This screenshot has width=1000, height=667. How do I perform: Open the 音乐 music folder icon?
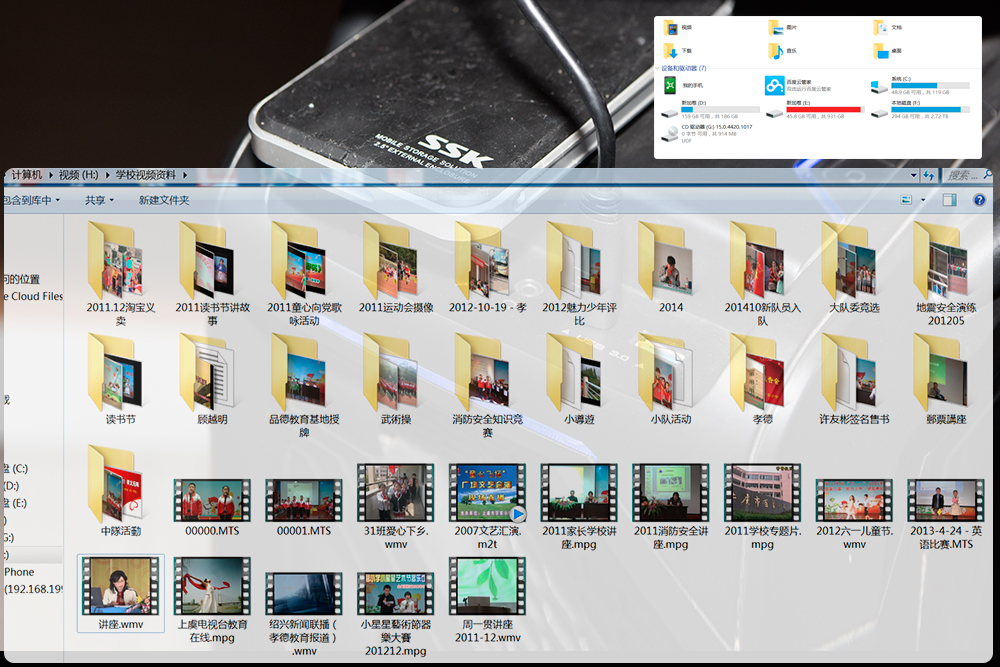pos(775,50)
